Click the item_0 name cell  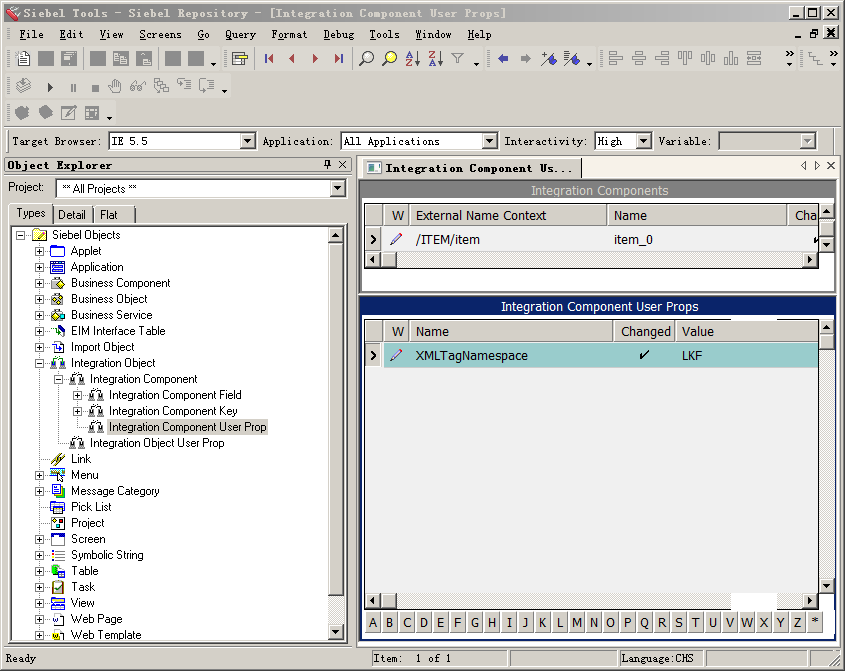[x=697, y=240]
